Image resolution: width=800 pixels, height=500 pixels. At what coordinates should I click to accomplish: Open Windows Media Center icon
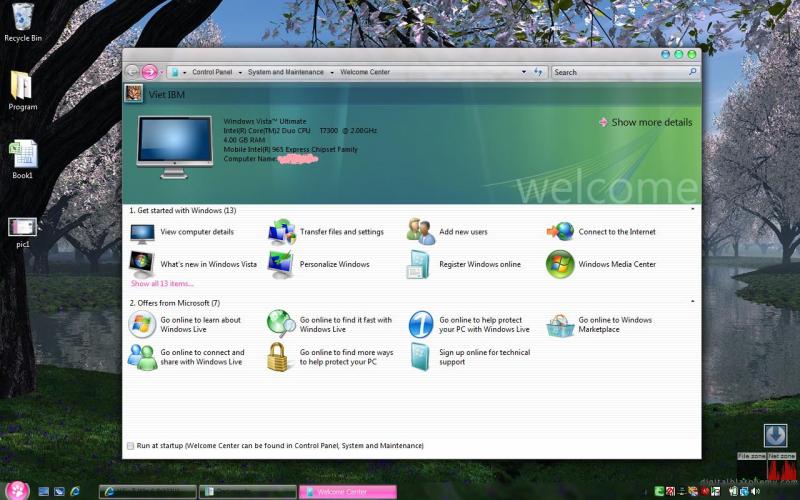pos(560,264)
